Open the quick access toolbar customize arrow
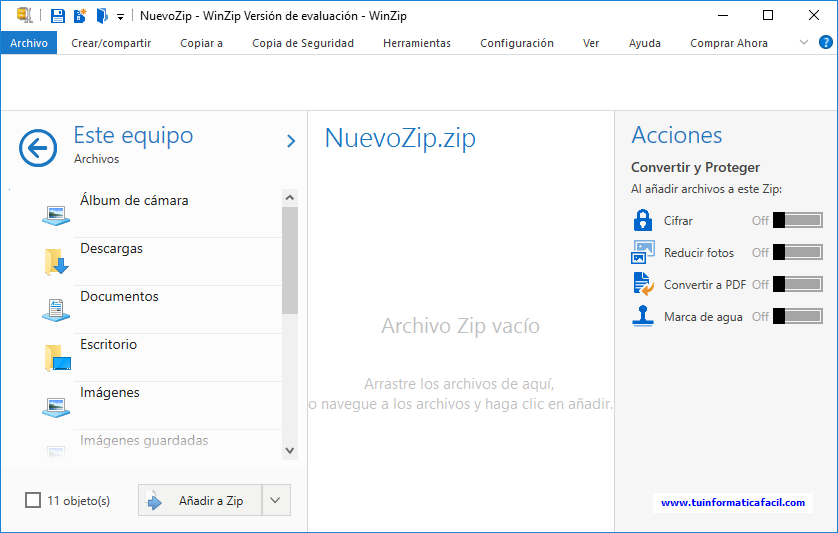 tap(121, 17)
